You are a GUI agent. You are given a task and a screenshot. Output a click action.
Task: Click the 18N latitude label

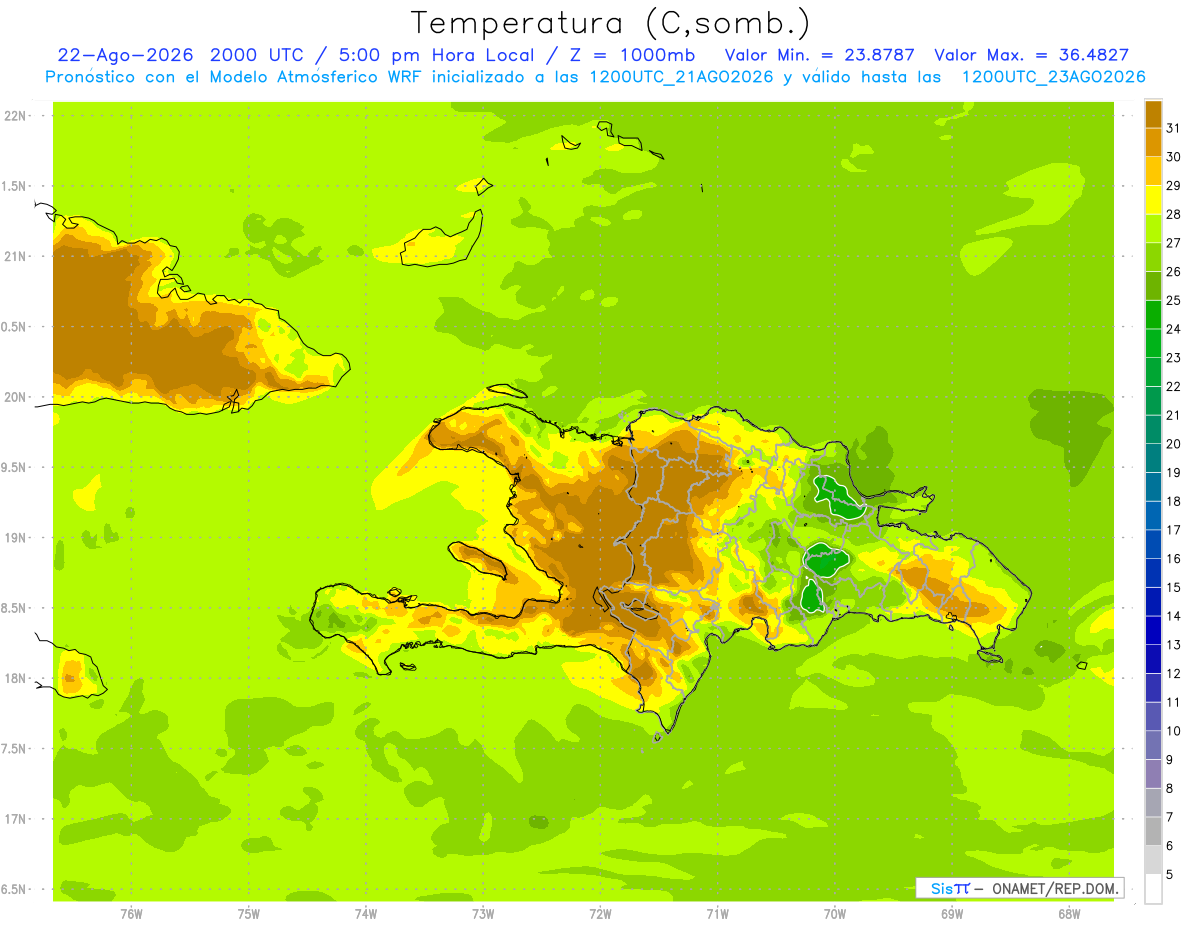15,678
